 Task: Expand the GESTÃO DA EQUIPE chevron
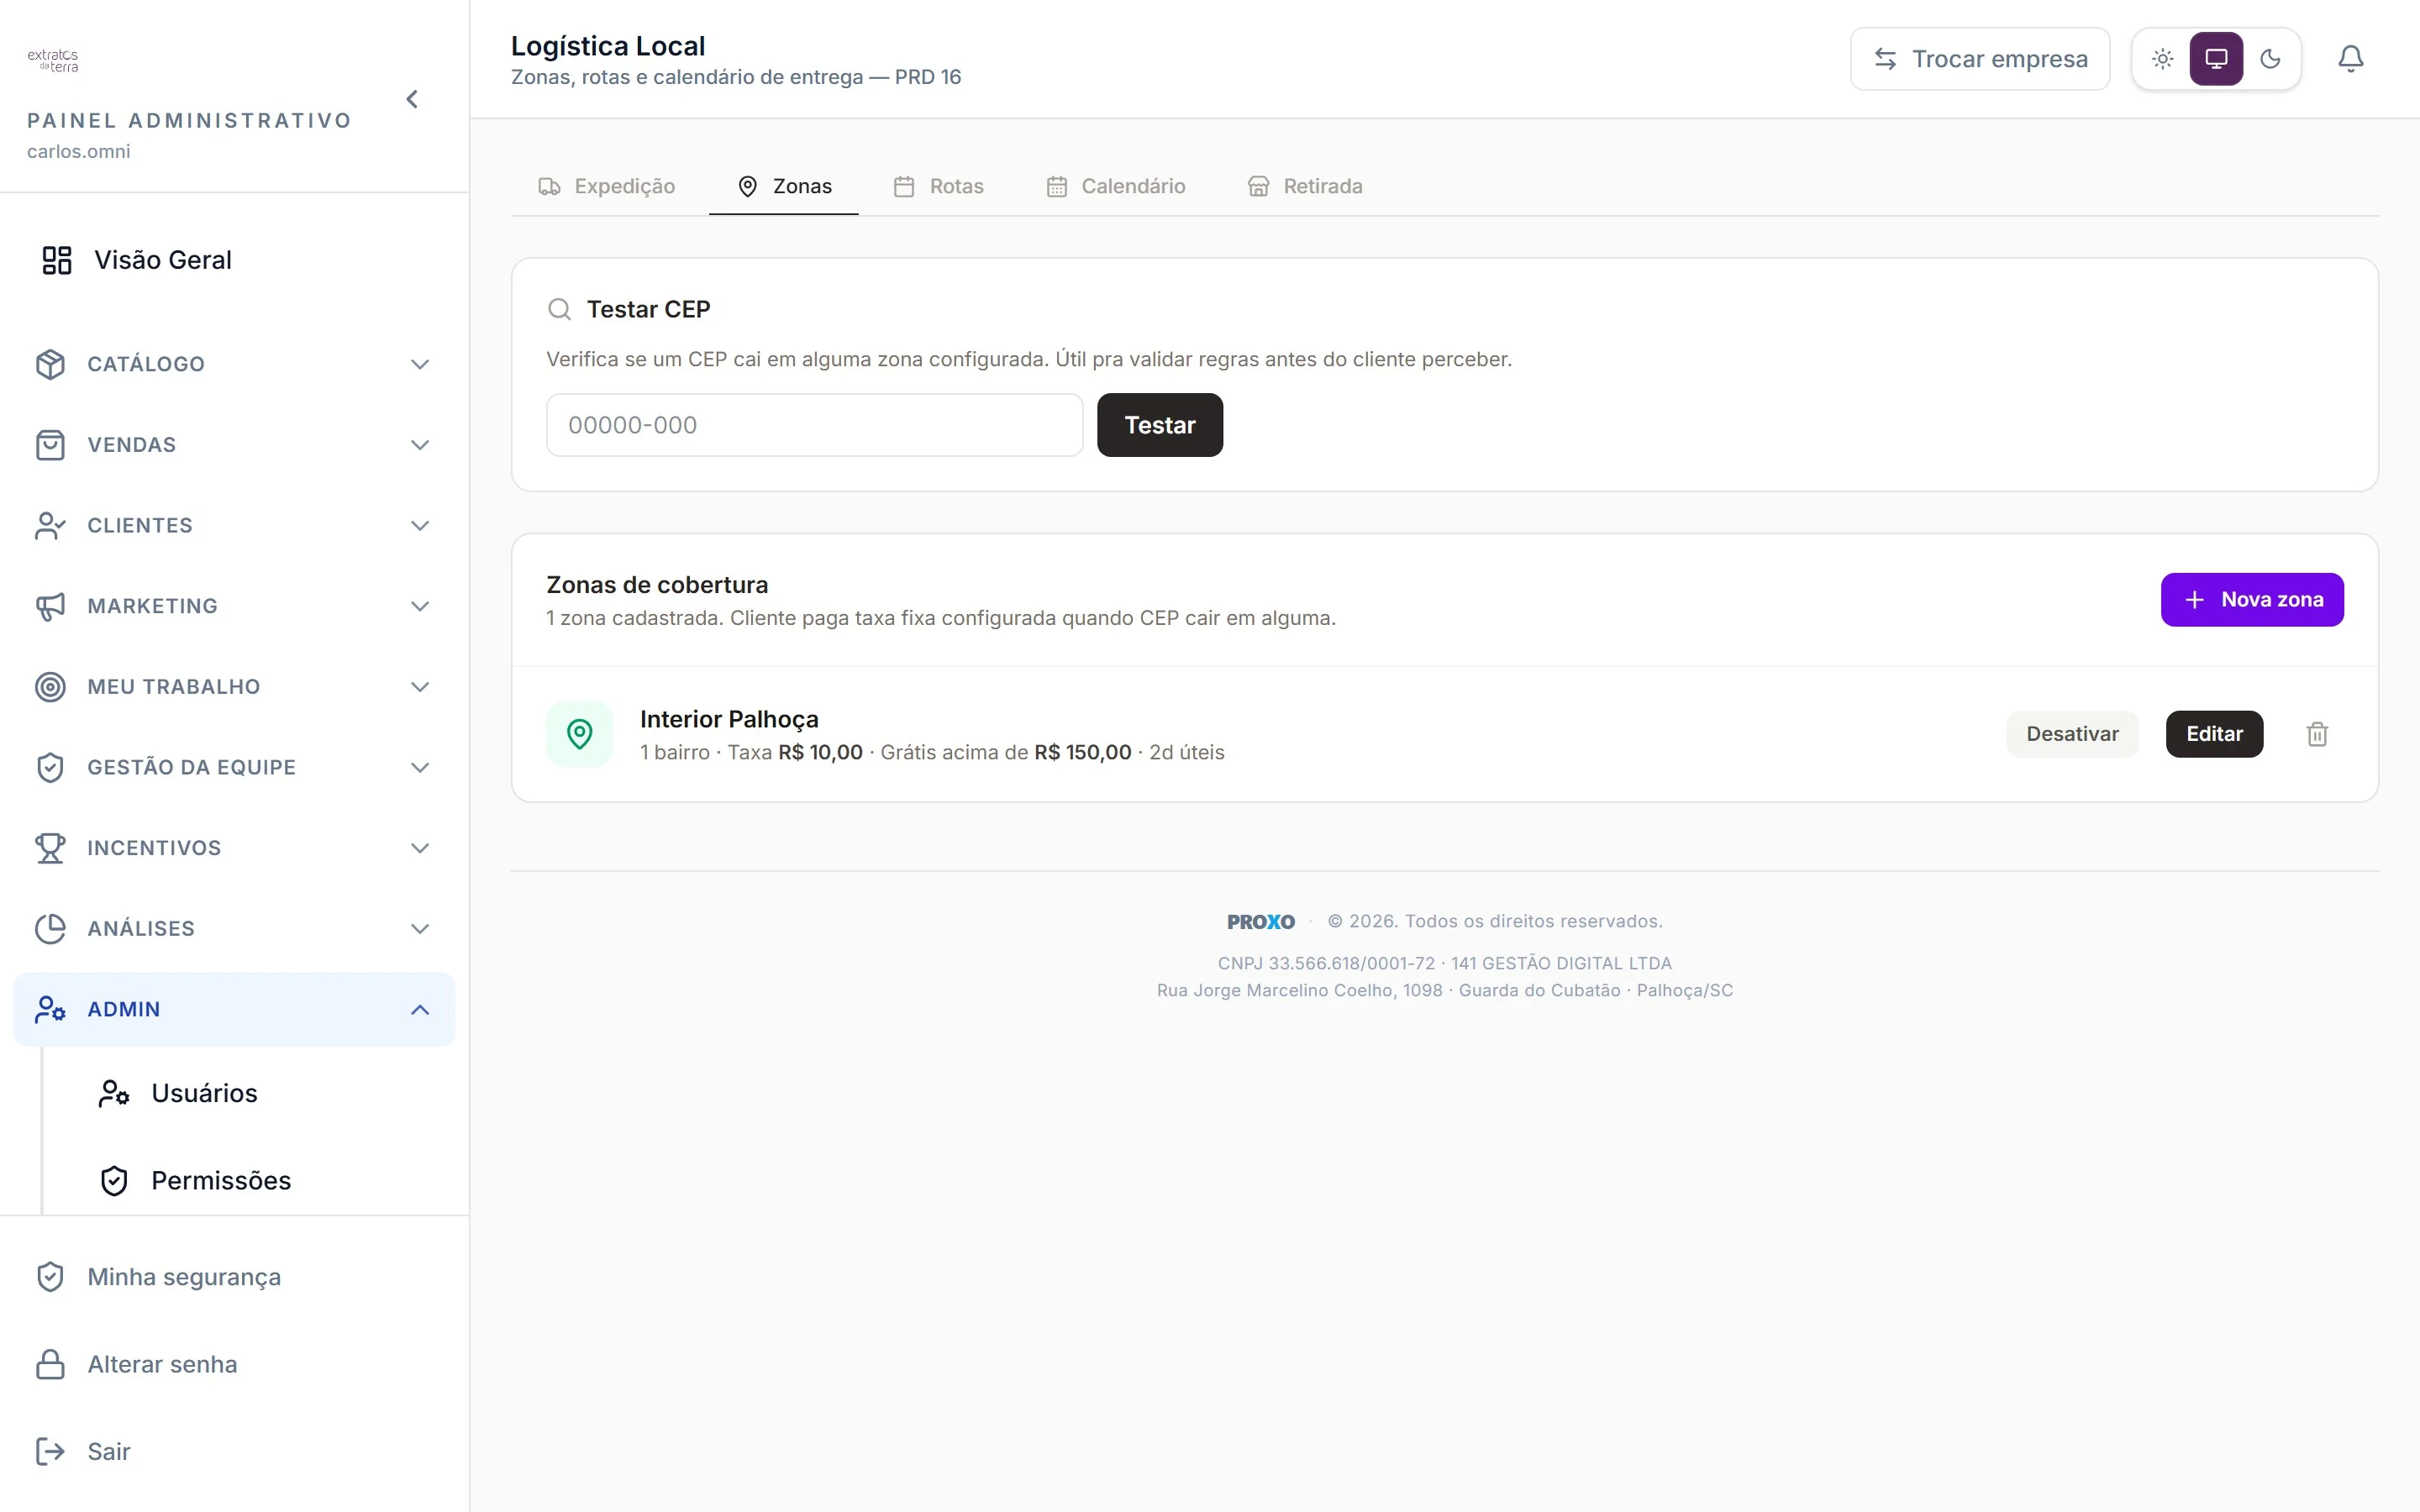(x=420, y=768)
